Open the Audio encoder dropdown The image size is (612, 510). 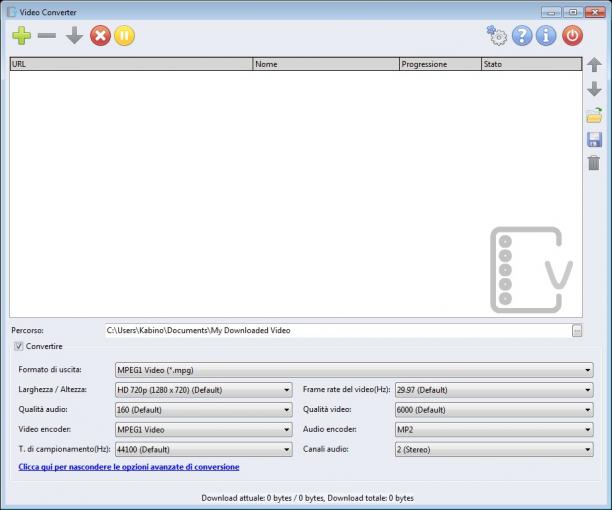tap(494, 430)
